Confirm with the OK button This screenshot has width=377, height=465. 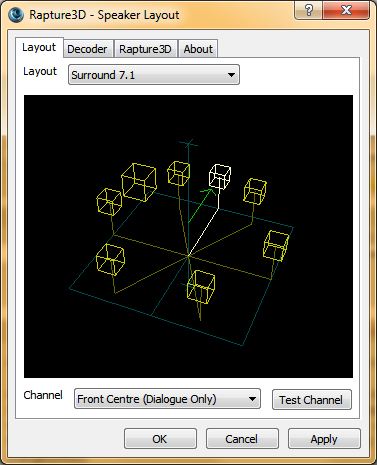coord(160,439)
